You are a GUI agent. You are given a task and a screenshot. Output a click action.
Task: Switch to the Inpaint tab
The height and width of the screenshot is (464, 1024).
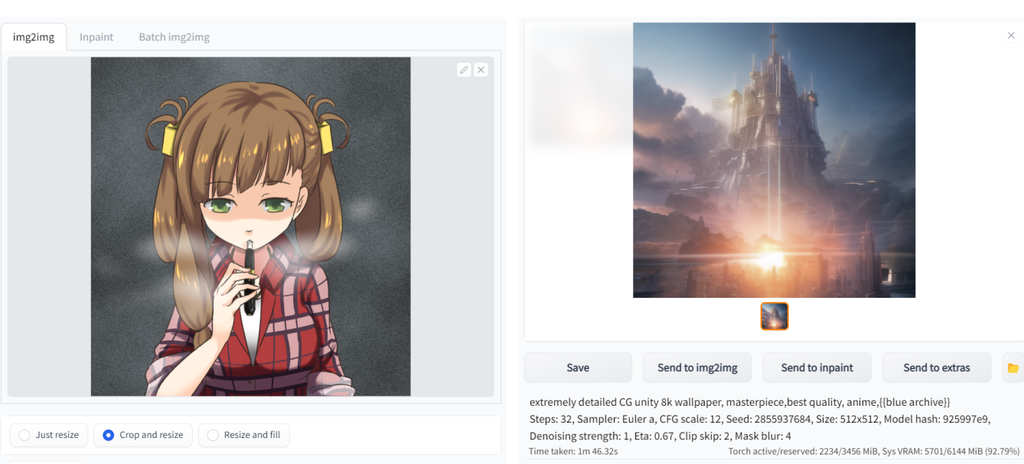pyautogui.click(x=96, y=37)
